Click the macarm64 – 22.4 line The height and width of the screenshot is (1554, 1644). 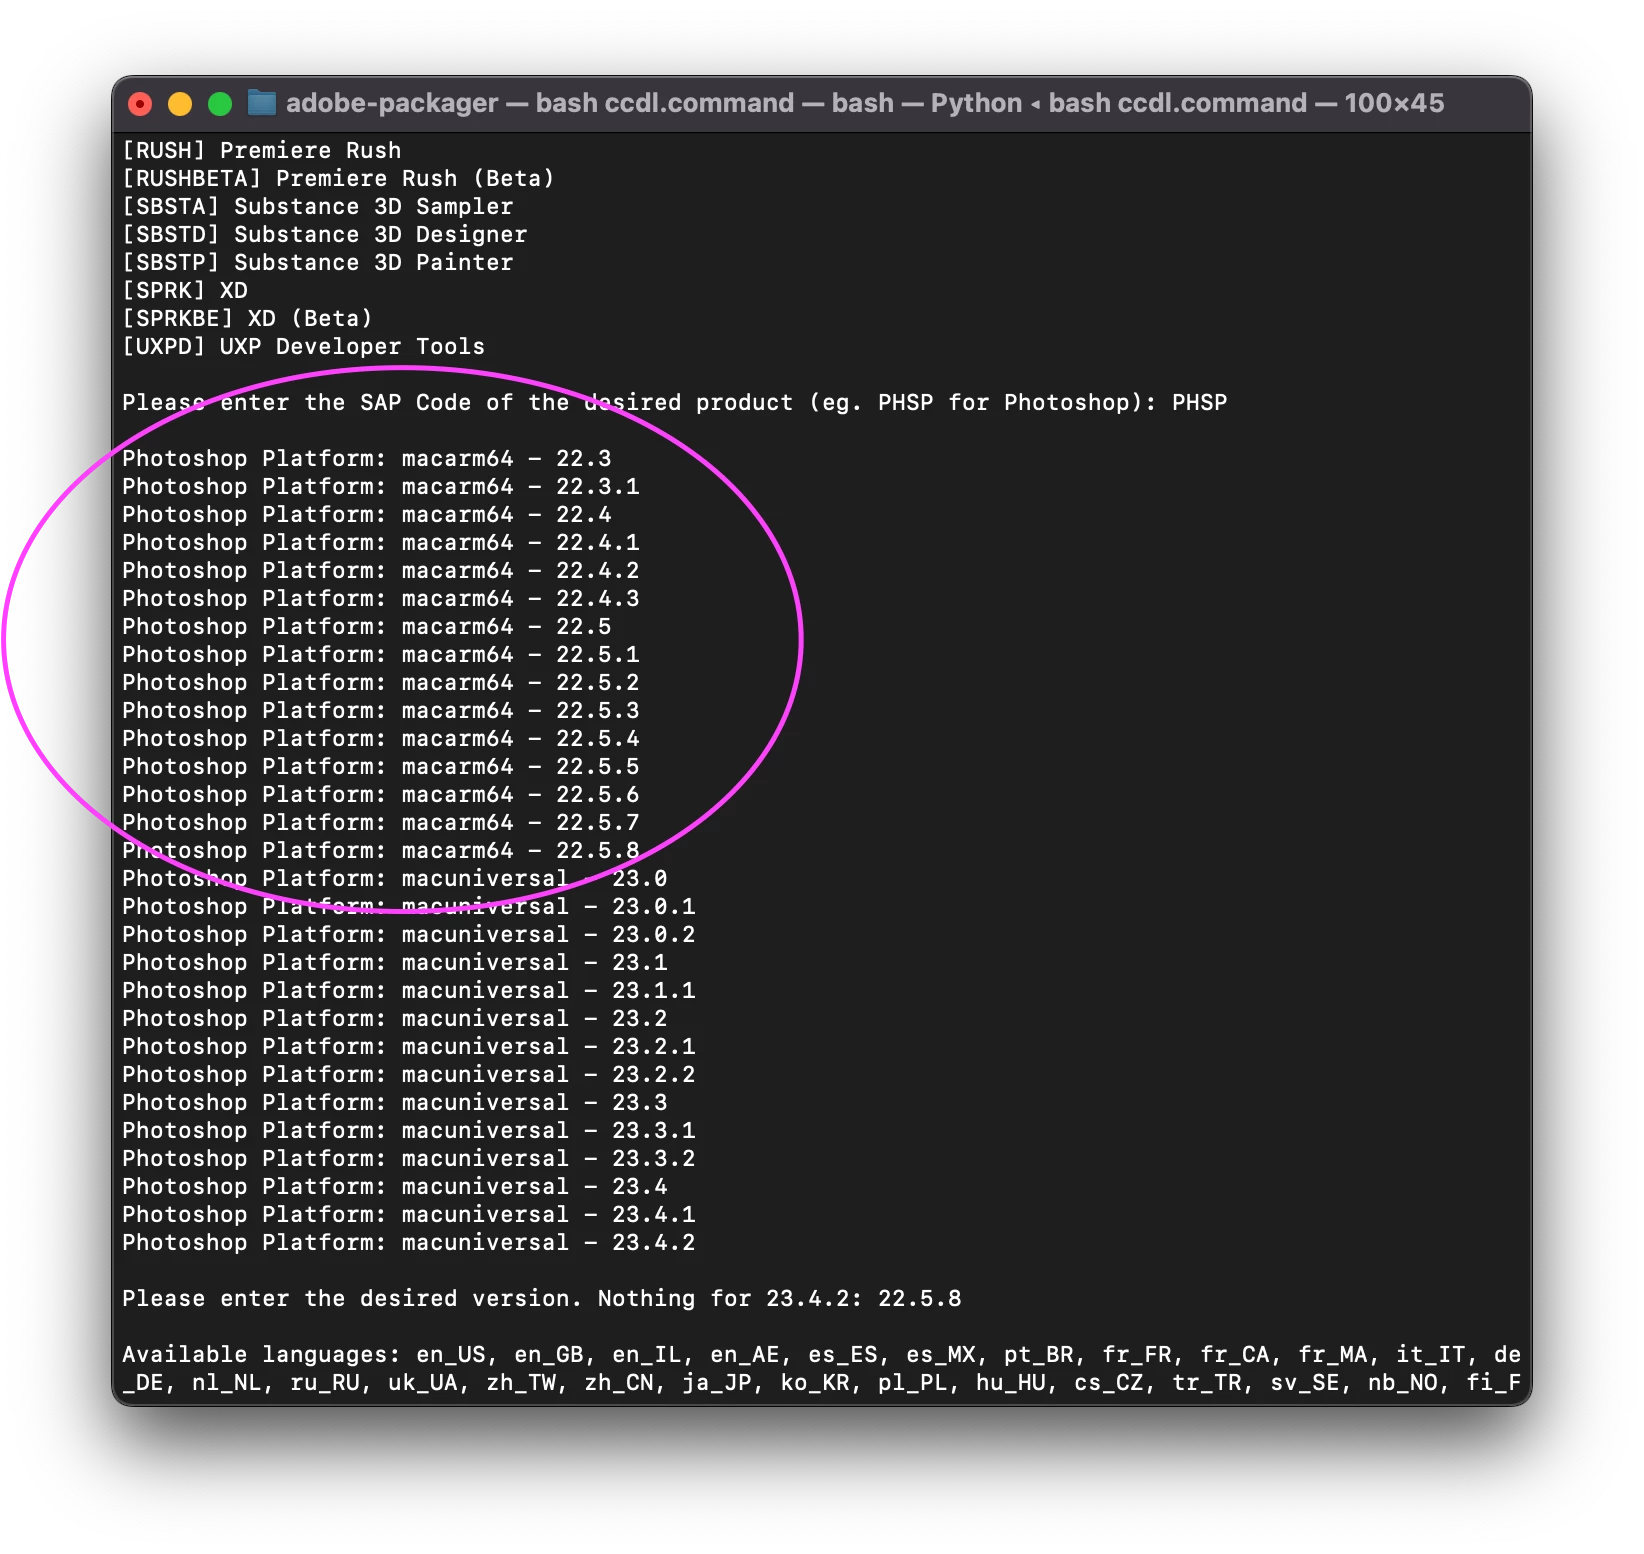tap(367, 515)
